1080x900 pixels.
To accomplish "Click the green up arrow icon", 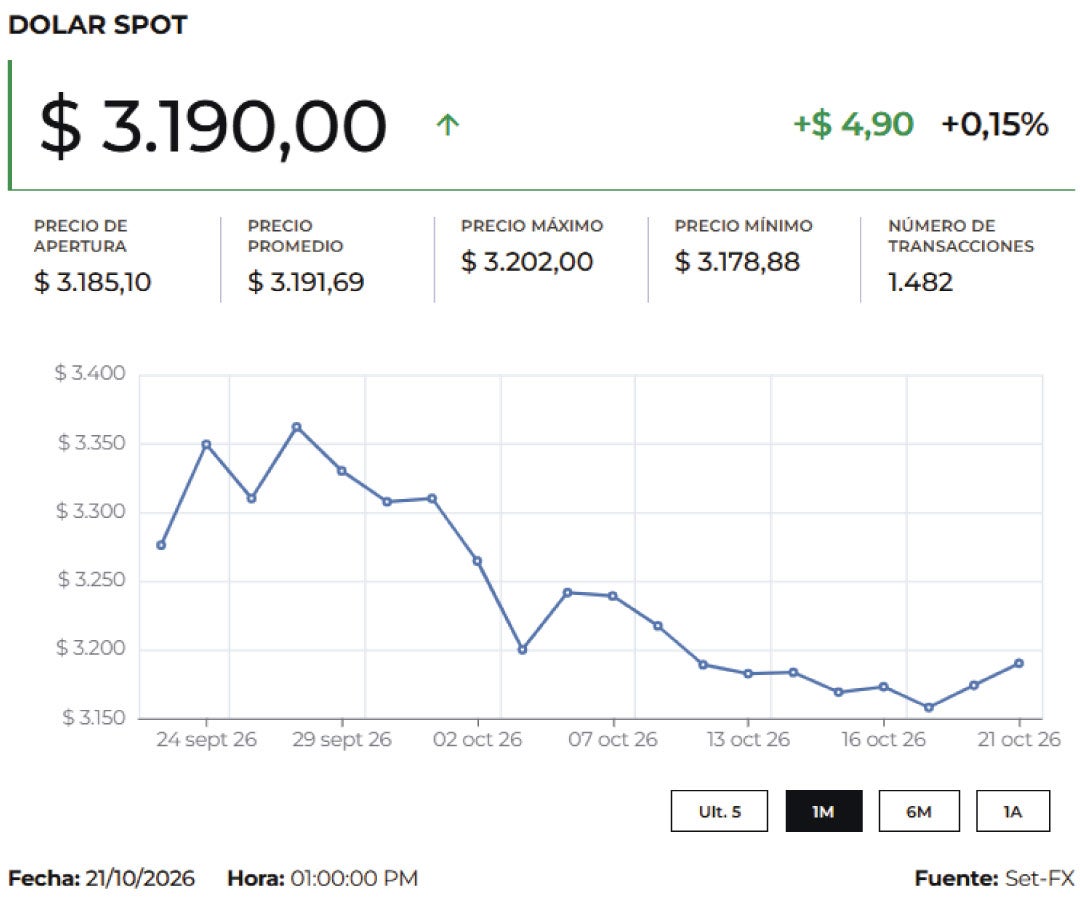I will (x=448, y=125).
